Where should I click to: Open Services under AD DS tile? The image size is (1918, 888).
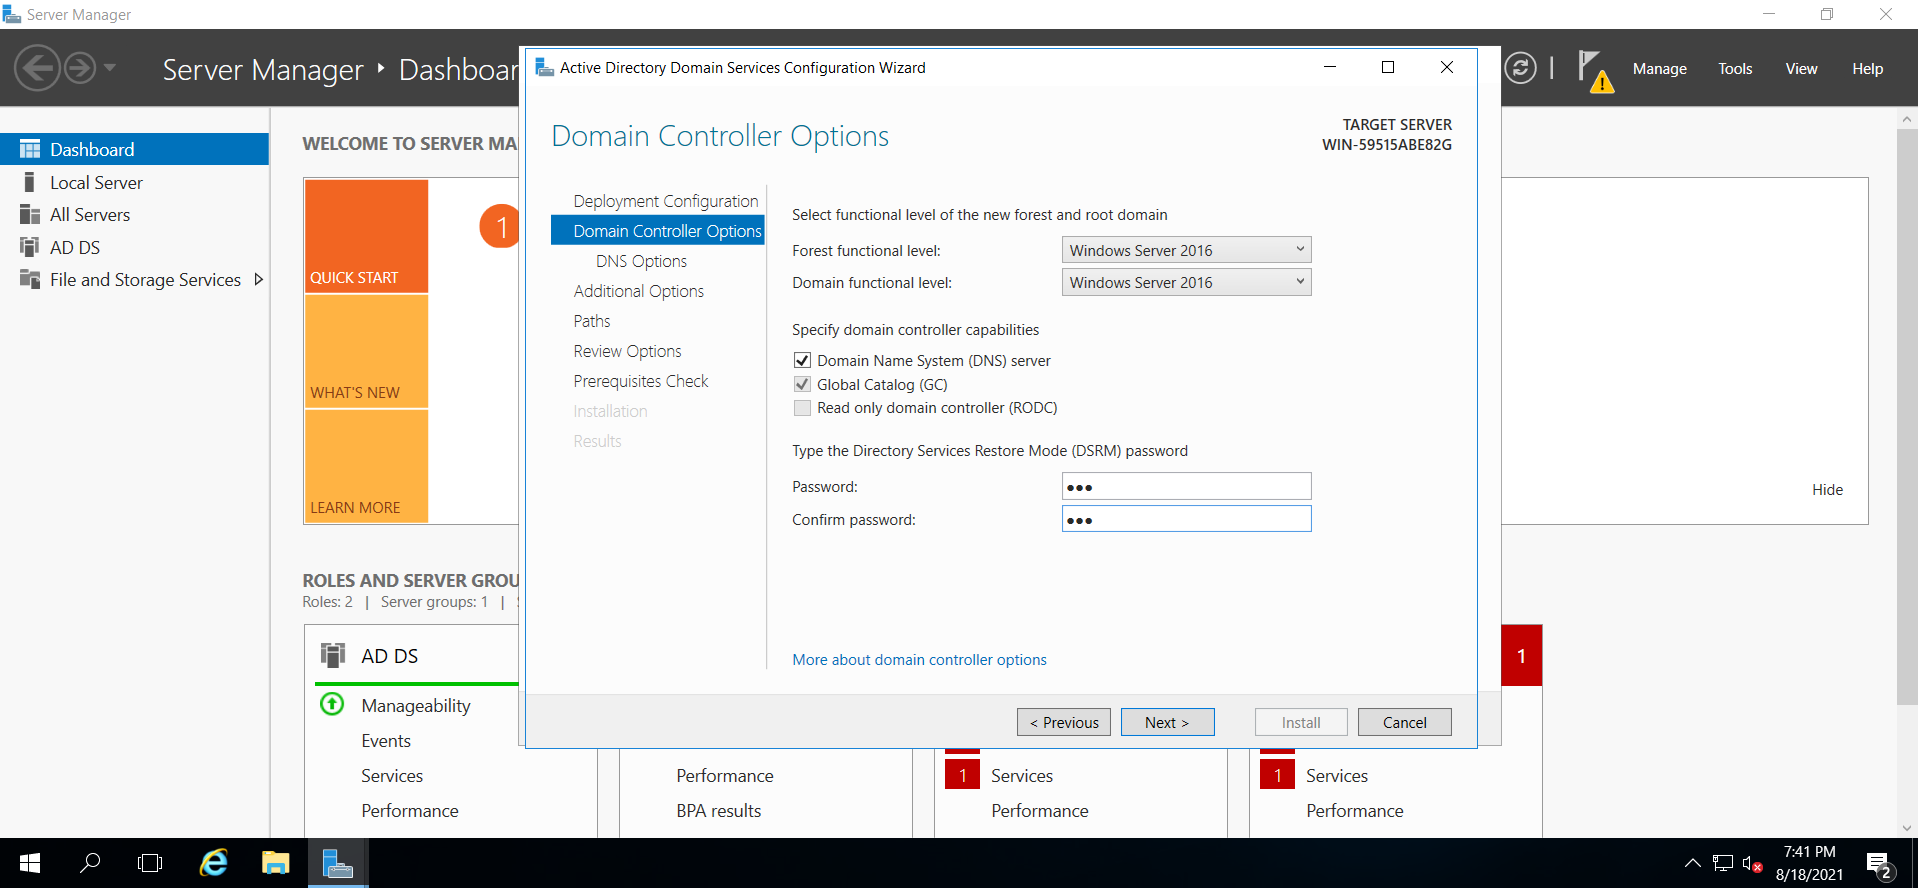point(392,776)
